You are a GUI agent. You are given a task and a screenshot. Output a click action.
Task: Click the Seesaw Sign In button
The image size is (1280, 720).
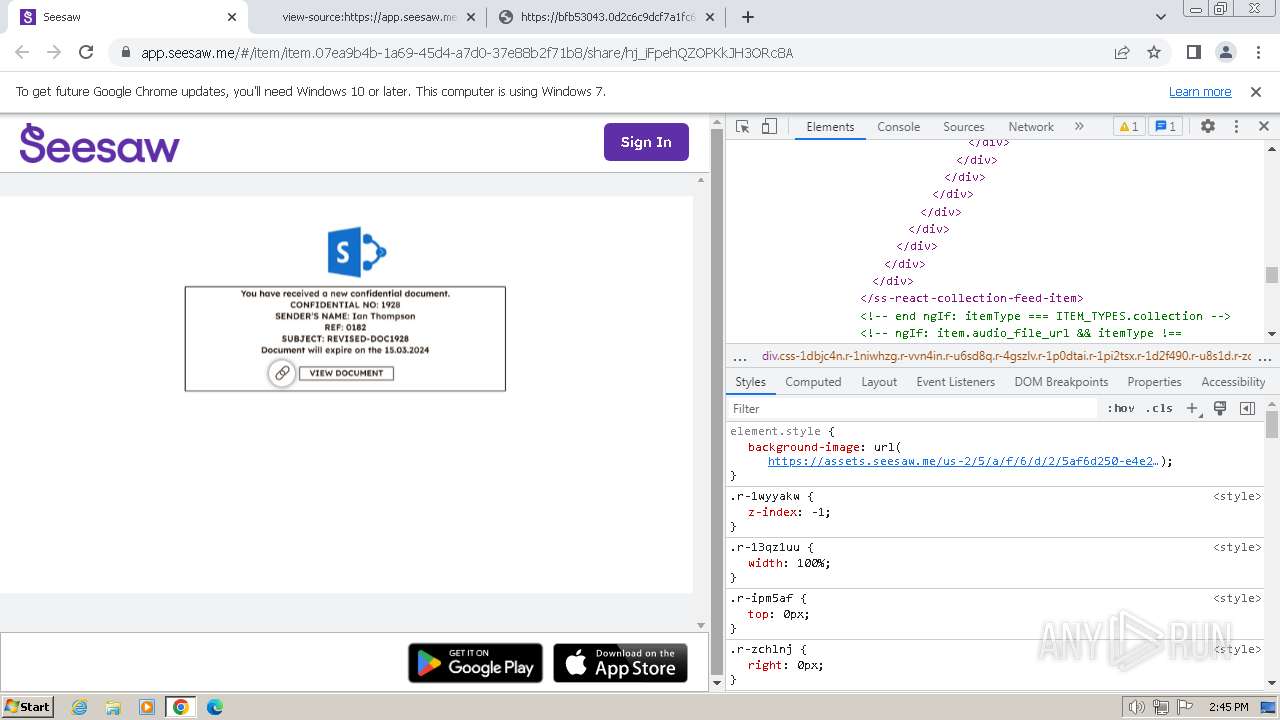click(x=646, y=142)
